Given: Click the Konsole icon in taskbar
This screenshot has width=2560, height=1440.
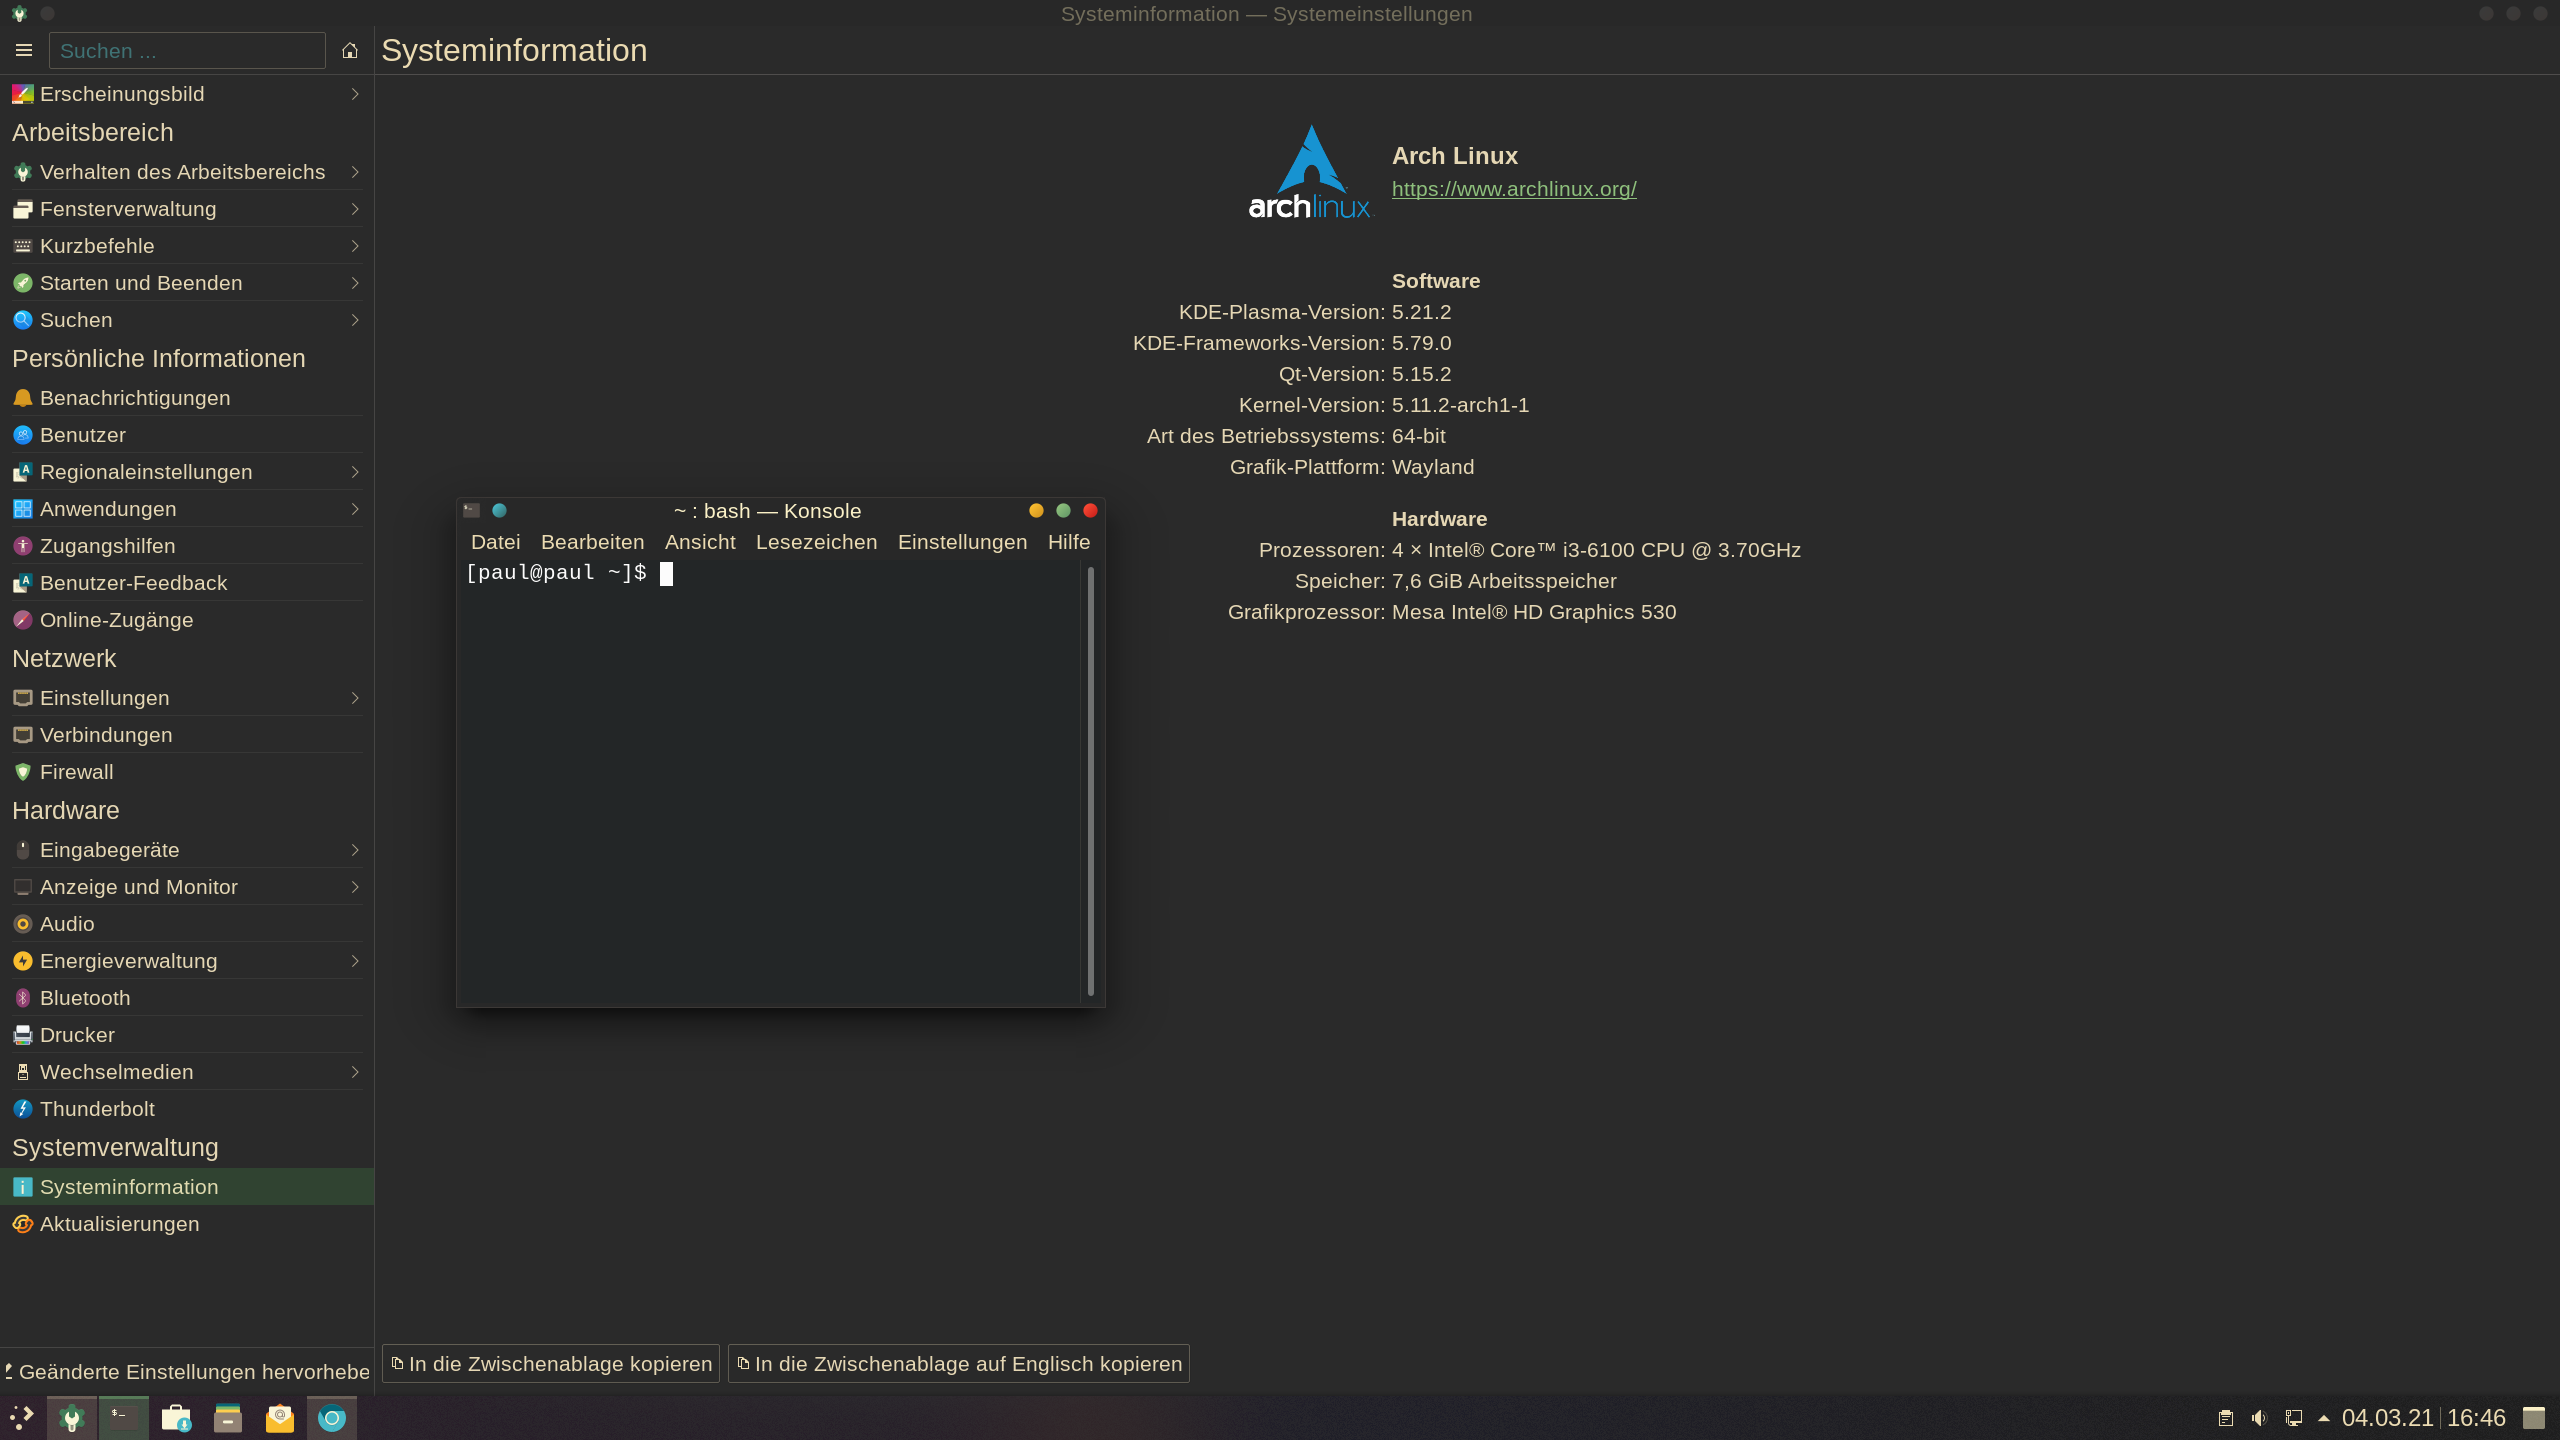Looking at the screenshot, I should point(124,1417).
